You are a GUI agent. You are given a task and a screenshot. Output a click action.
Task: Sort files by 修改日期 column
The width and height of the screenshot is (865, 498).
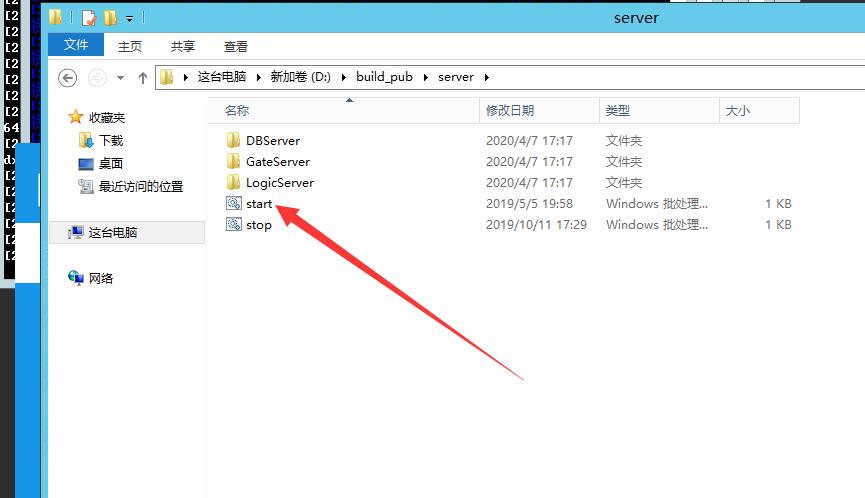(510, 111)
